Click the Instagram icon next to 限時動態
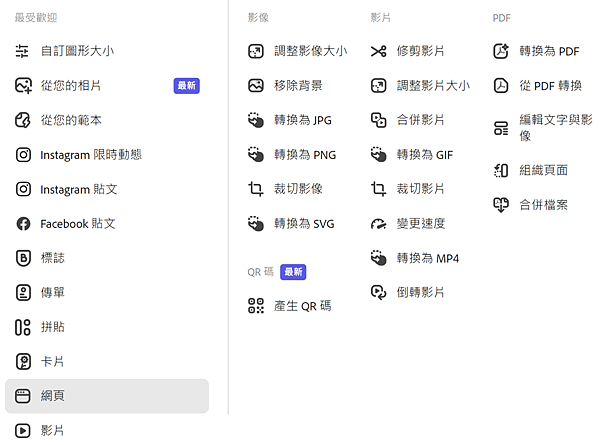 coord(23,155)
